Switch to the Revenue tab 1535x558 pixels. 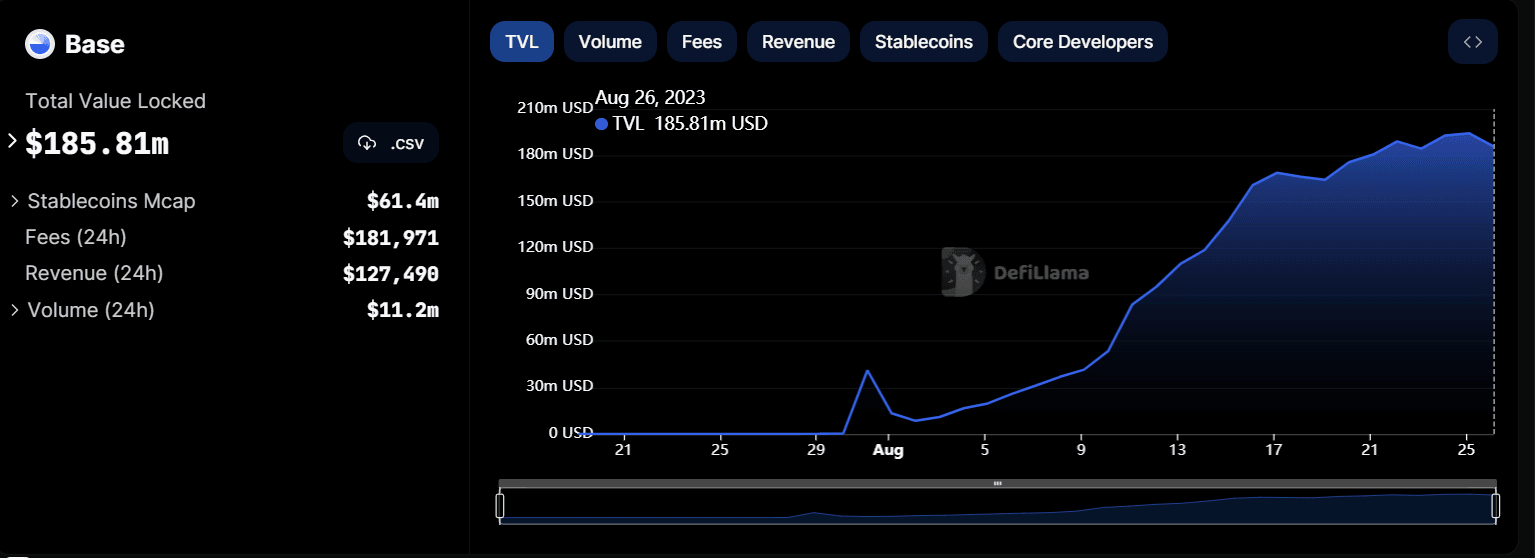point(798,42)
